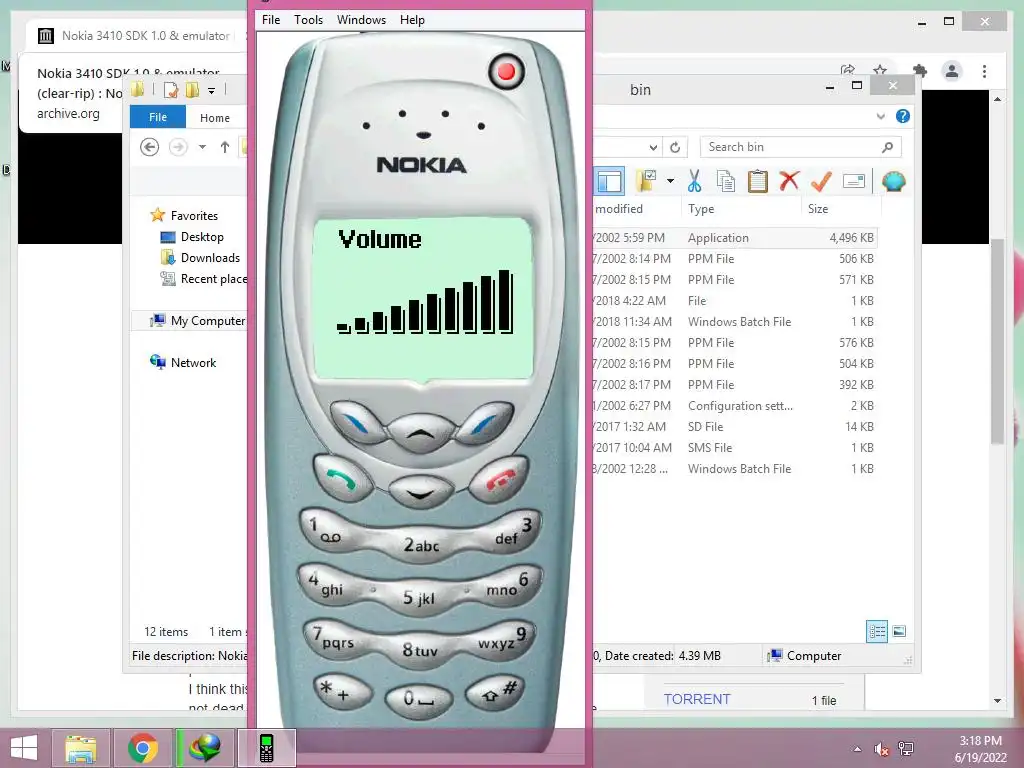1024x768 pixels.
Task: Click the Paste clipboard icon in Explorer toolbar
Action: coord(758,181)
